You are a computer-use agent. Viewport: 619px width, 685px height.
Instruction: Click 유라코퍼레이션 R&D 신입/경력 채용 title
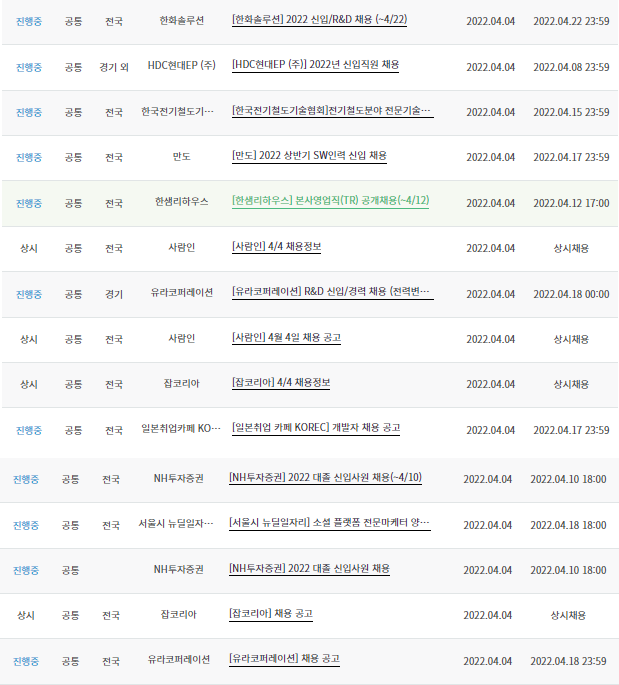pyautogui.click(x=332, y=293)
